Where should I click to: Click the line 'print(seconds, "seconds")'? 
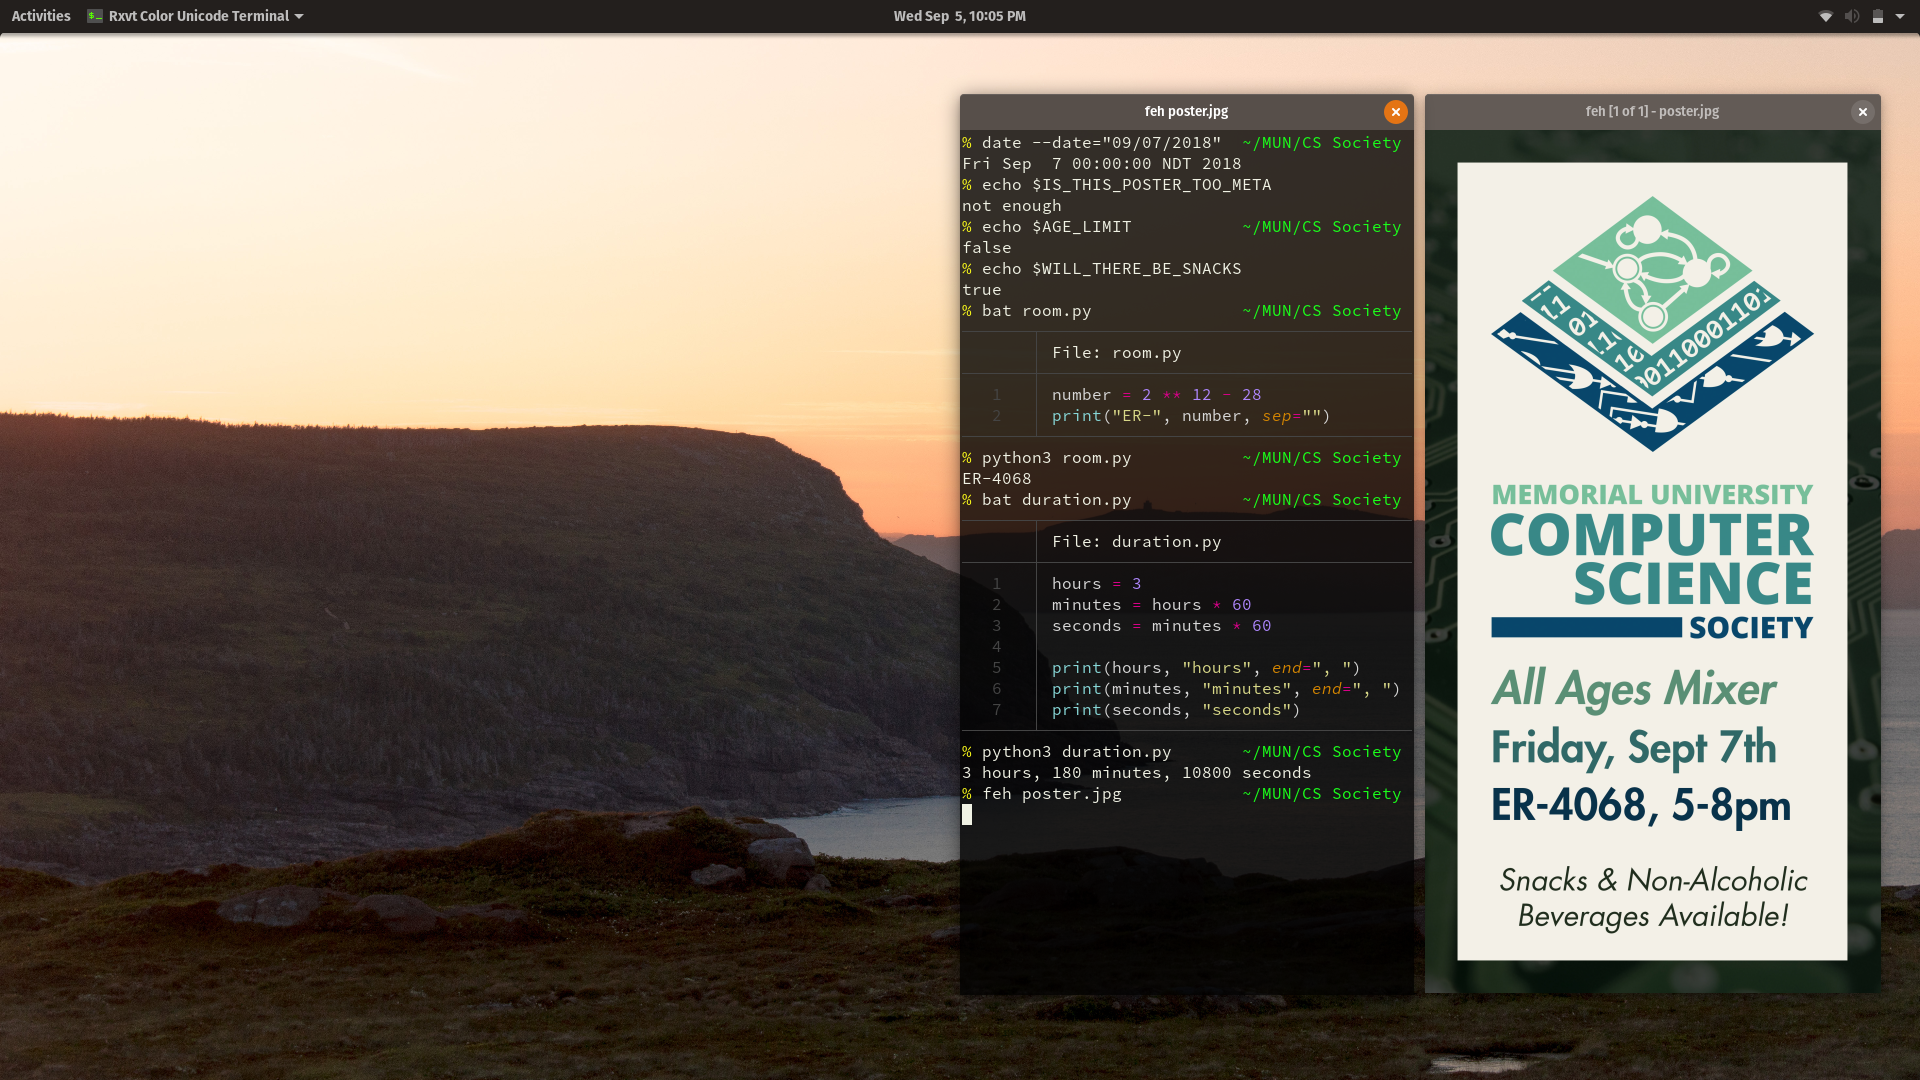click(x=1177, y=710)
